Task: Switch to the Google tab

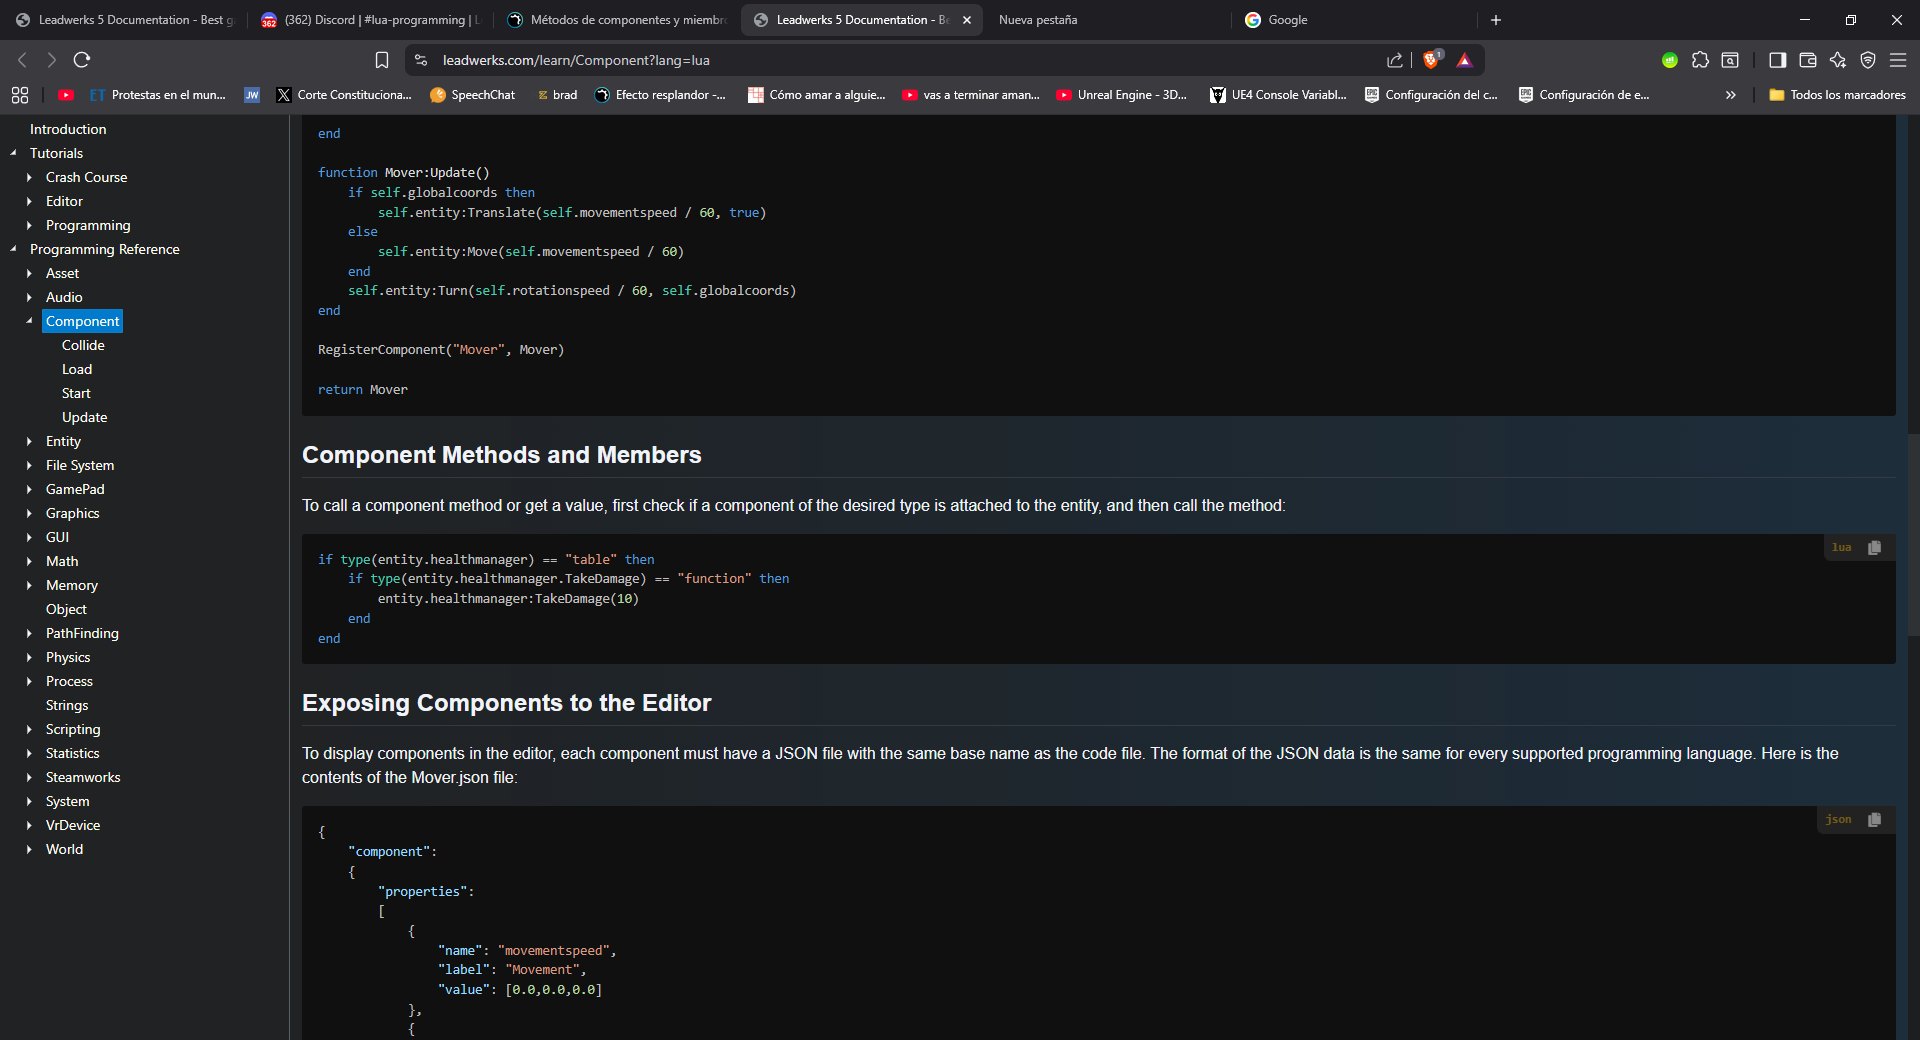Action: pyautogui.click(x=1287, y=20)
